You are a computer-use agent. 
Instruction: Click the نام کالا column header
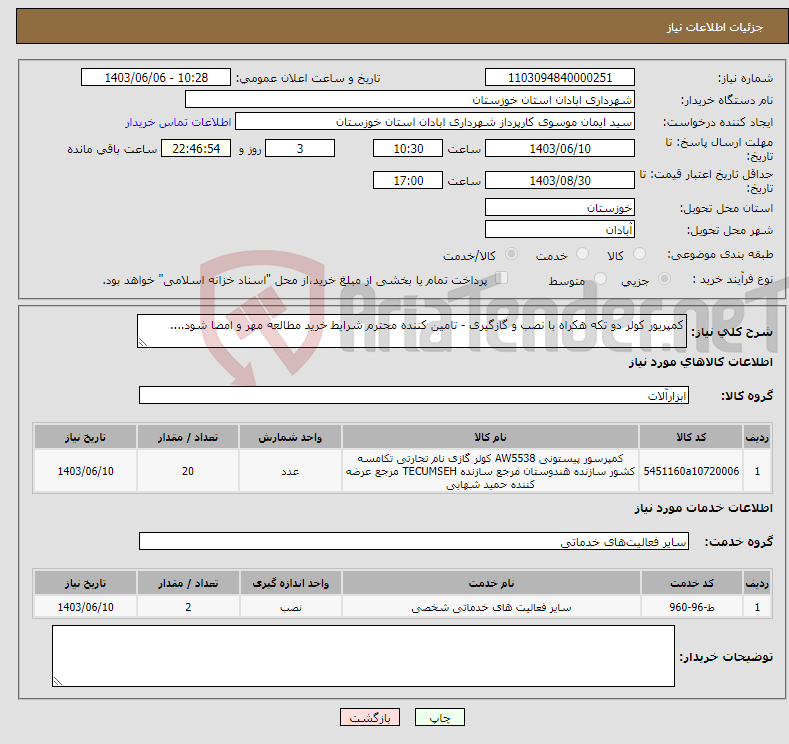point(491,437)
